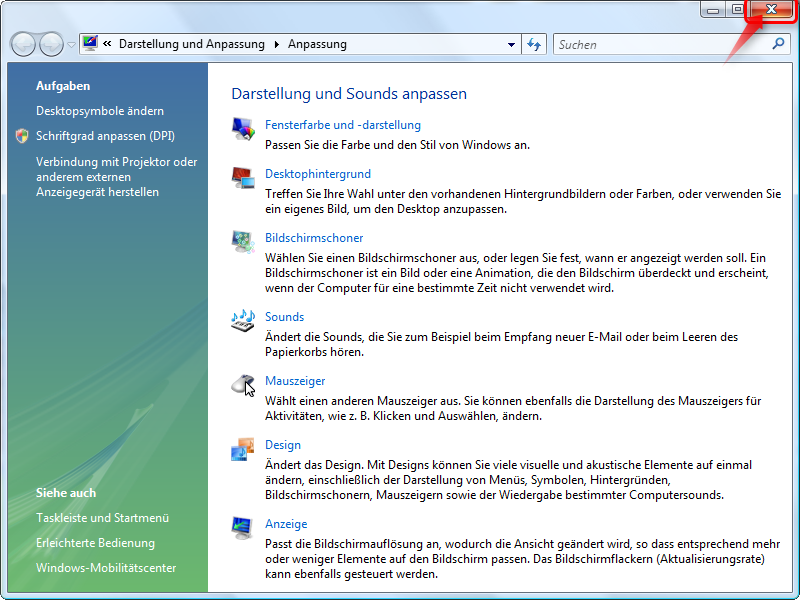
Task: Click the Sounds musical notes icon
Action: click(243, 320)
